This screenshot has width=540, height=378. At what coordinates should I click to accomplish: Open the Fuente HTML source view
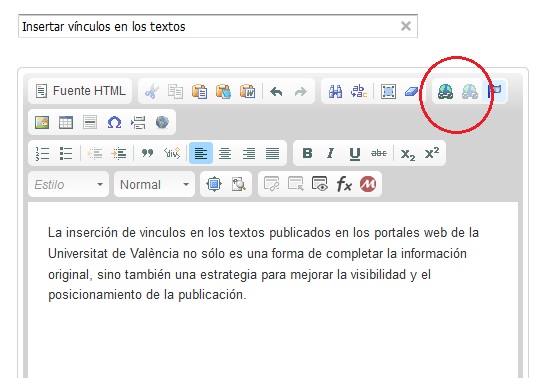pyautogui.click(x=80, y=91)
